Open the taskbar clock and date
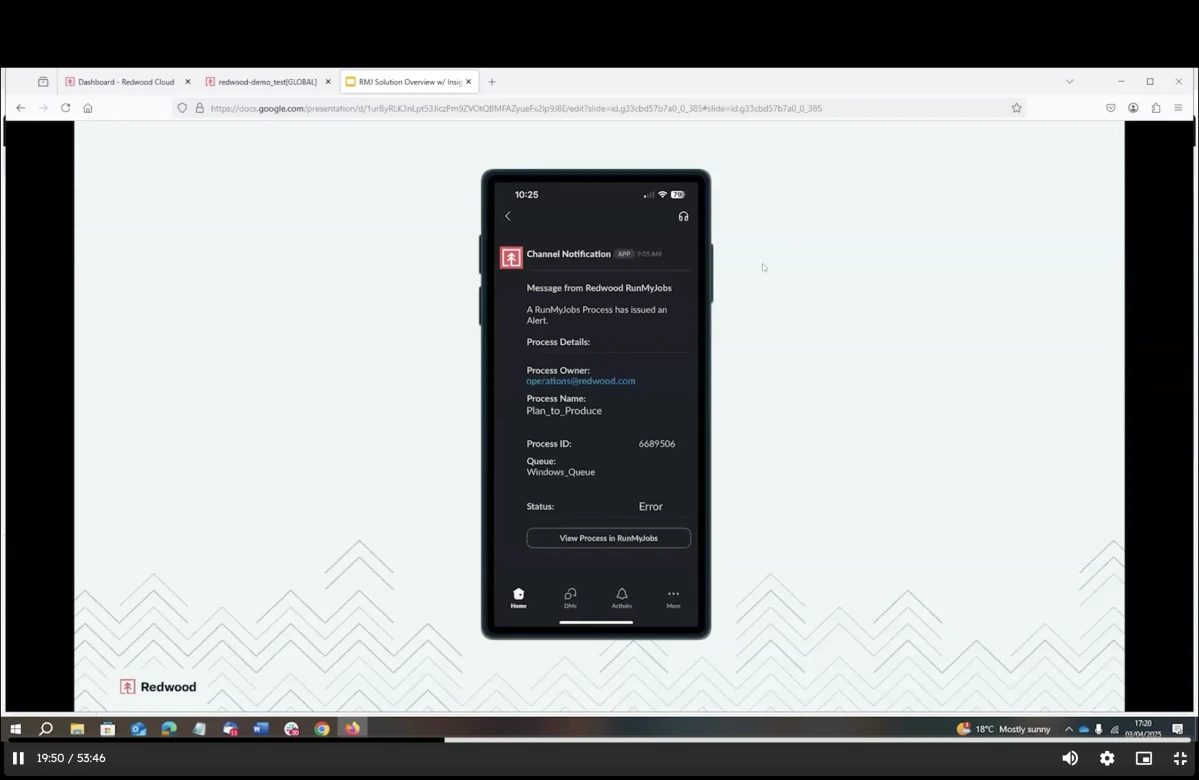This screenshot has width=1199, height=780. click(1142, 729)
